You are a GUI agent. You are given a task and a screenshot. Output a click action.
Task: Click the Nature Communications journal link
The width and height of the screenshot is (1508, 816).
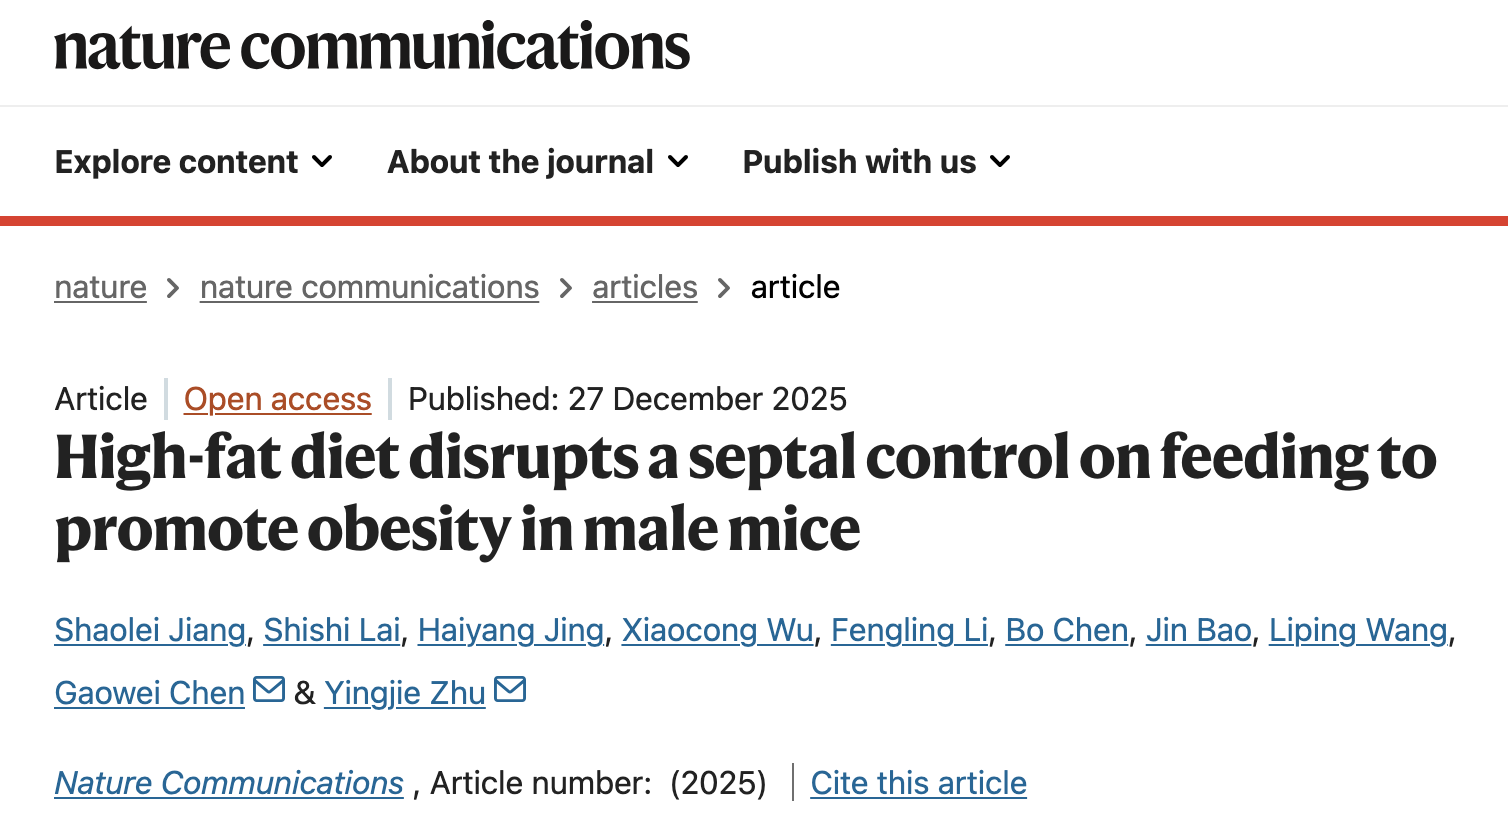228,782
